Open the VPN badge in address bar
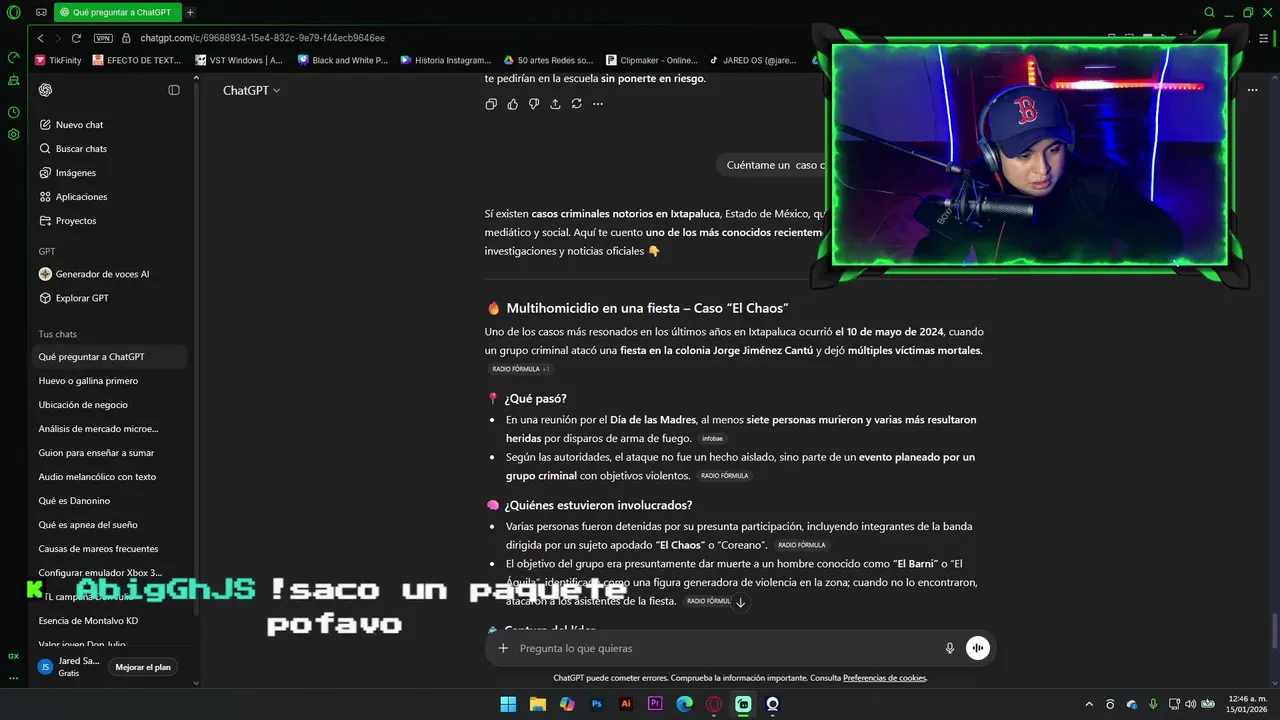The image size is (1280, 720). [103, 38]
